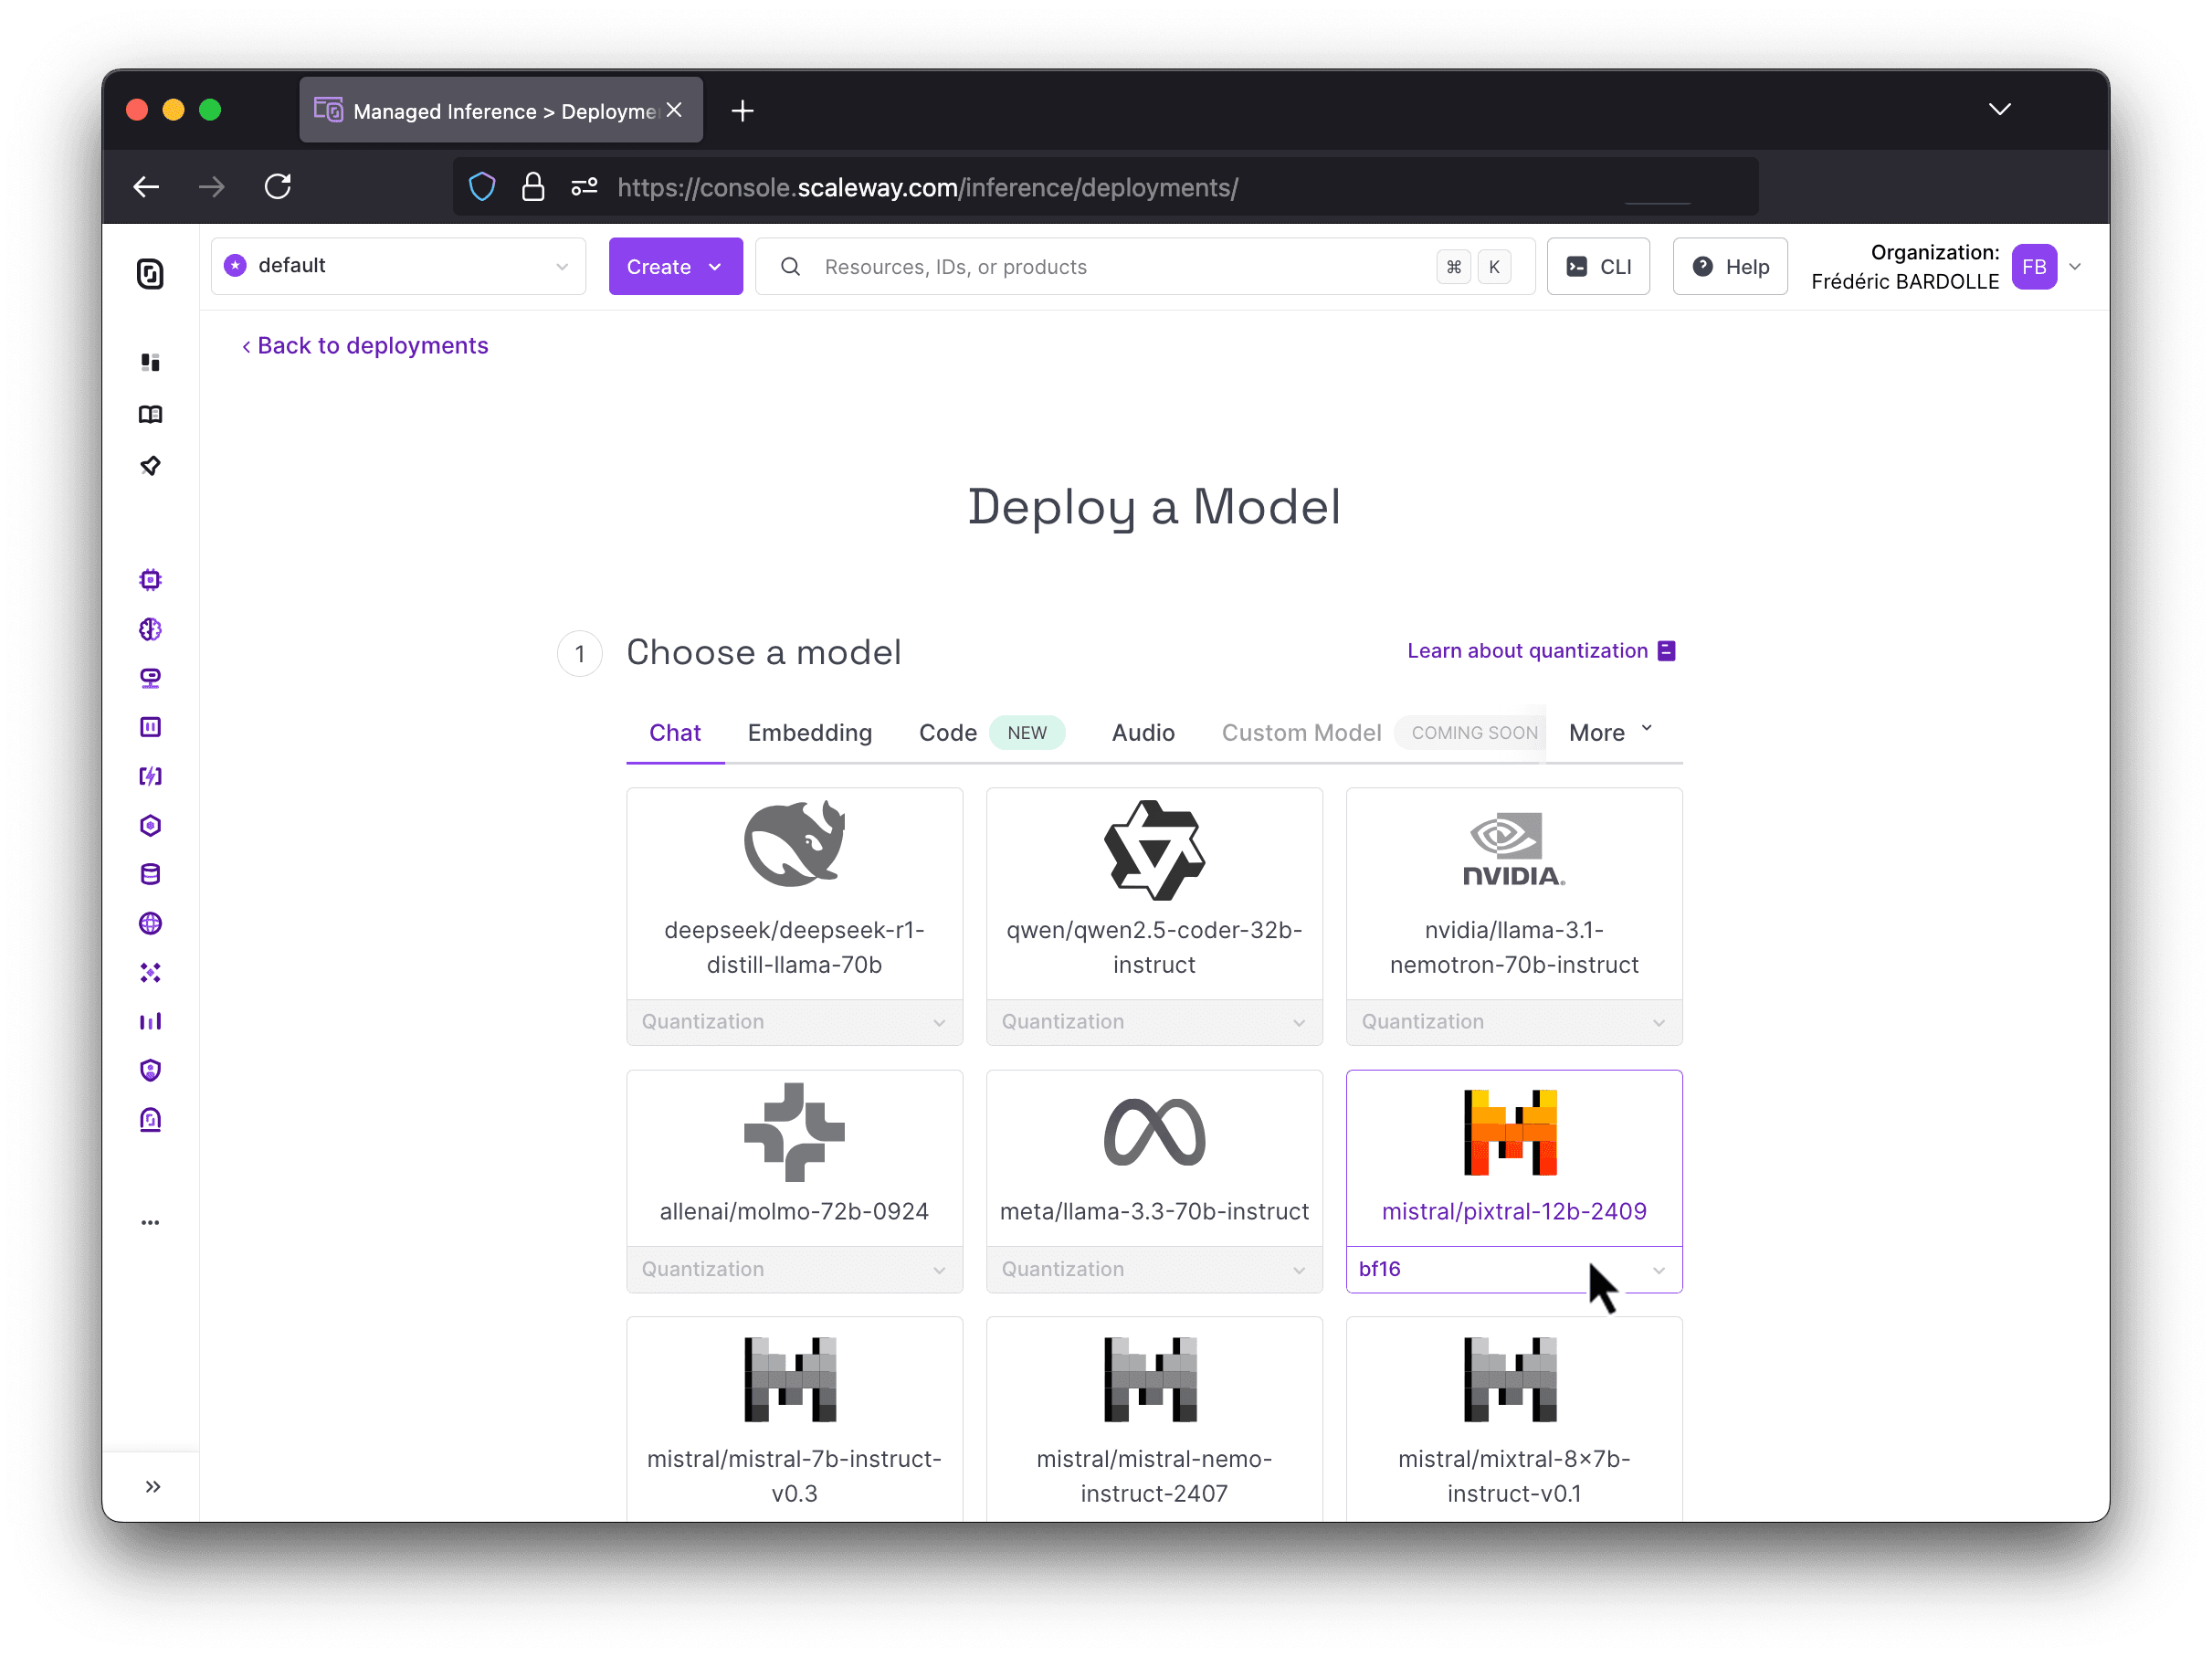Open the brain AI icon in sidebar
2212x1657 pixels.
click(x=150, y=629)
